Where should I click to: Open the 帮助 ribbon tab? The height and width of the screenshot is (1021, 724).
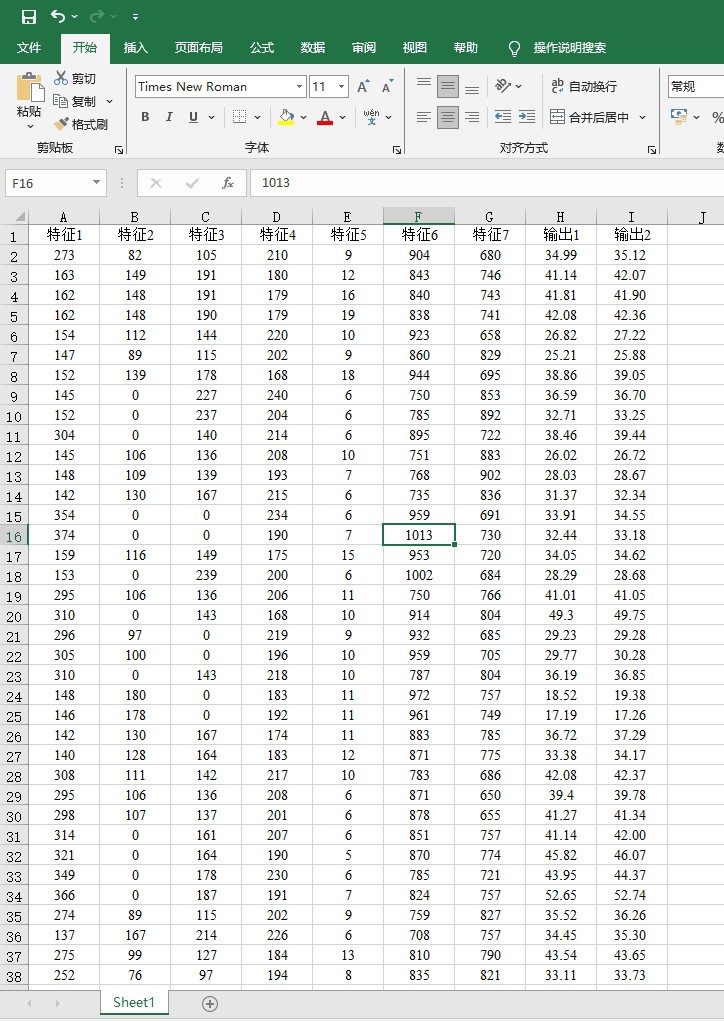pyautogui.click(x=466, y=48)
